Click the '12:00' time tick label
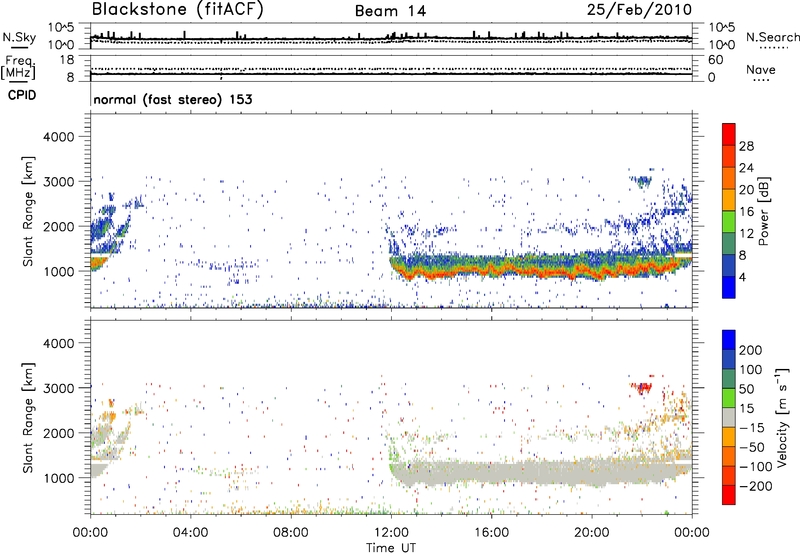This screenshot has height=554, width=800. (x=391, y=533)
